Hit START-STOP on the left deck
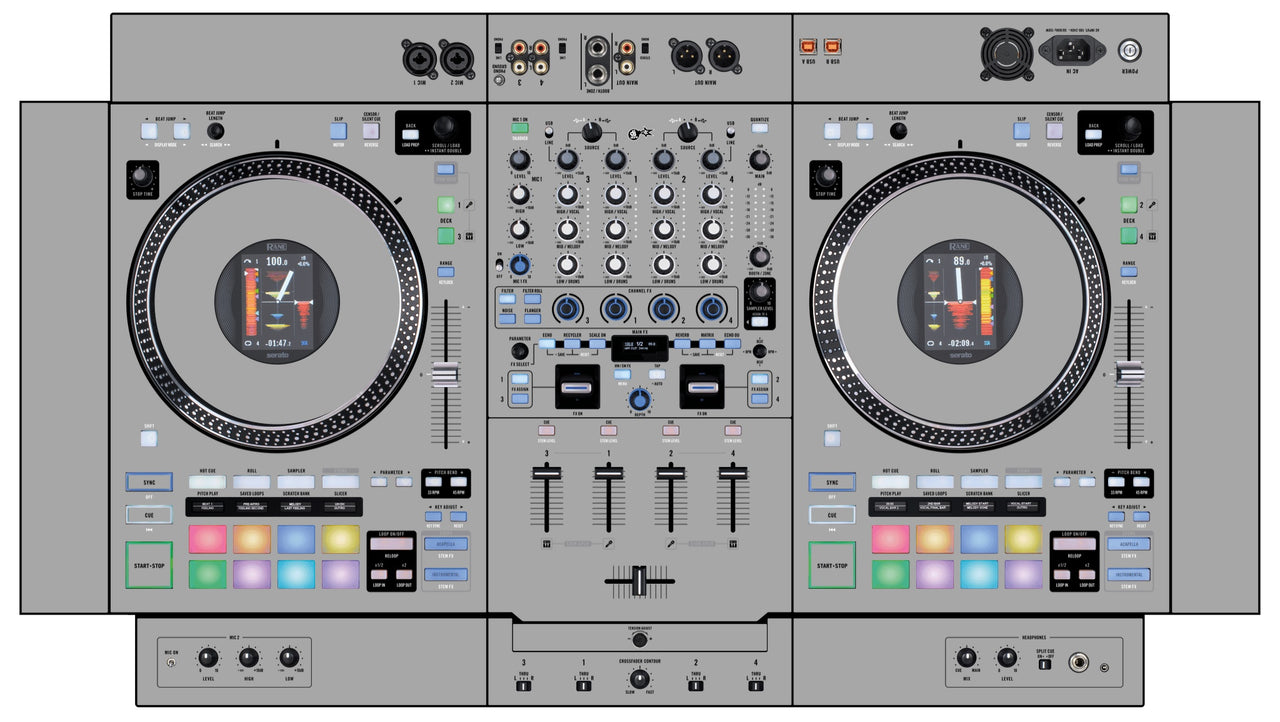This screenshot has width=1280, height=722. (148, 565)
